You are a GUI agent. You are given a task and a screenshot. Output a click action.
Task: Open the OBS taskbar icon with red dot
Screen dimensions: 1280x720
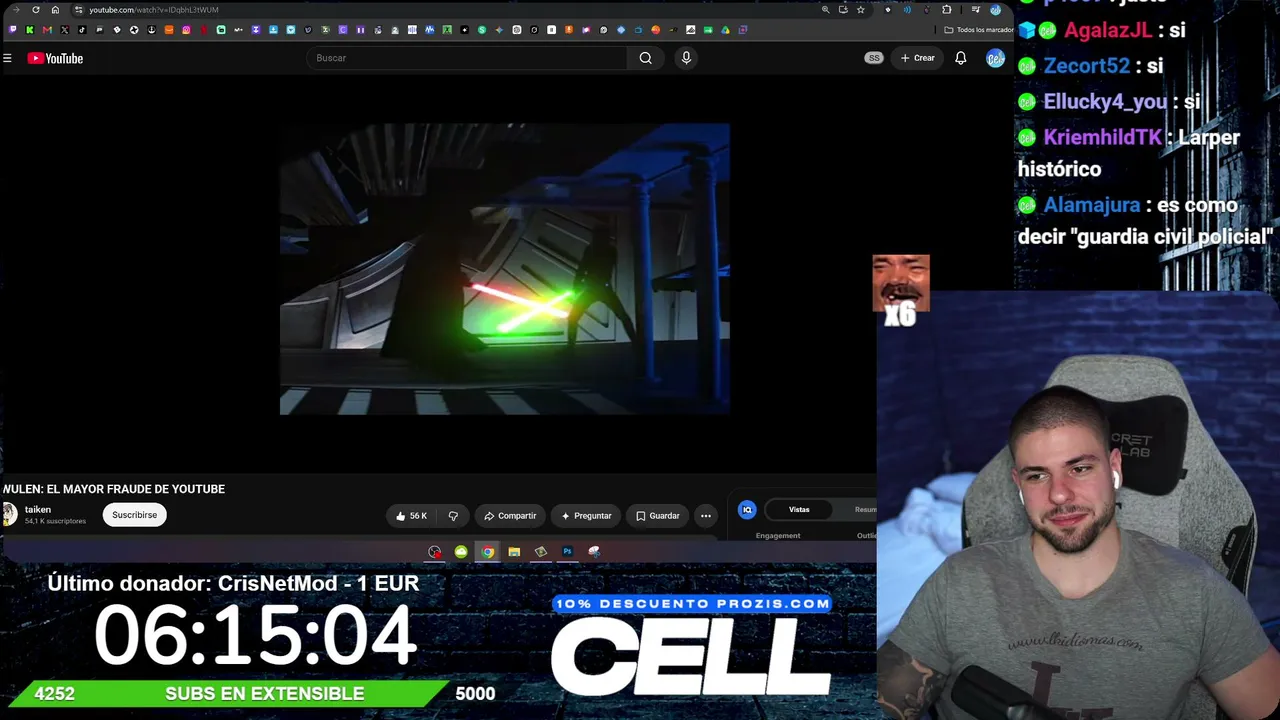click(x=435, y=552)
